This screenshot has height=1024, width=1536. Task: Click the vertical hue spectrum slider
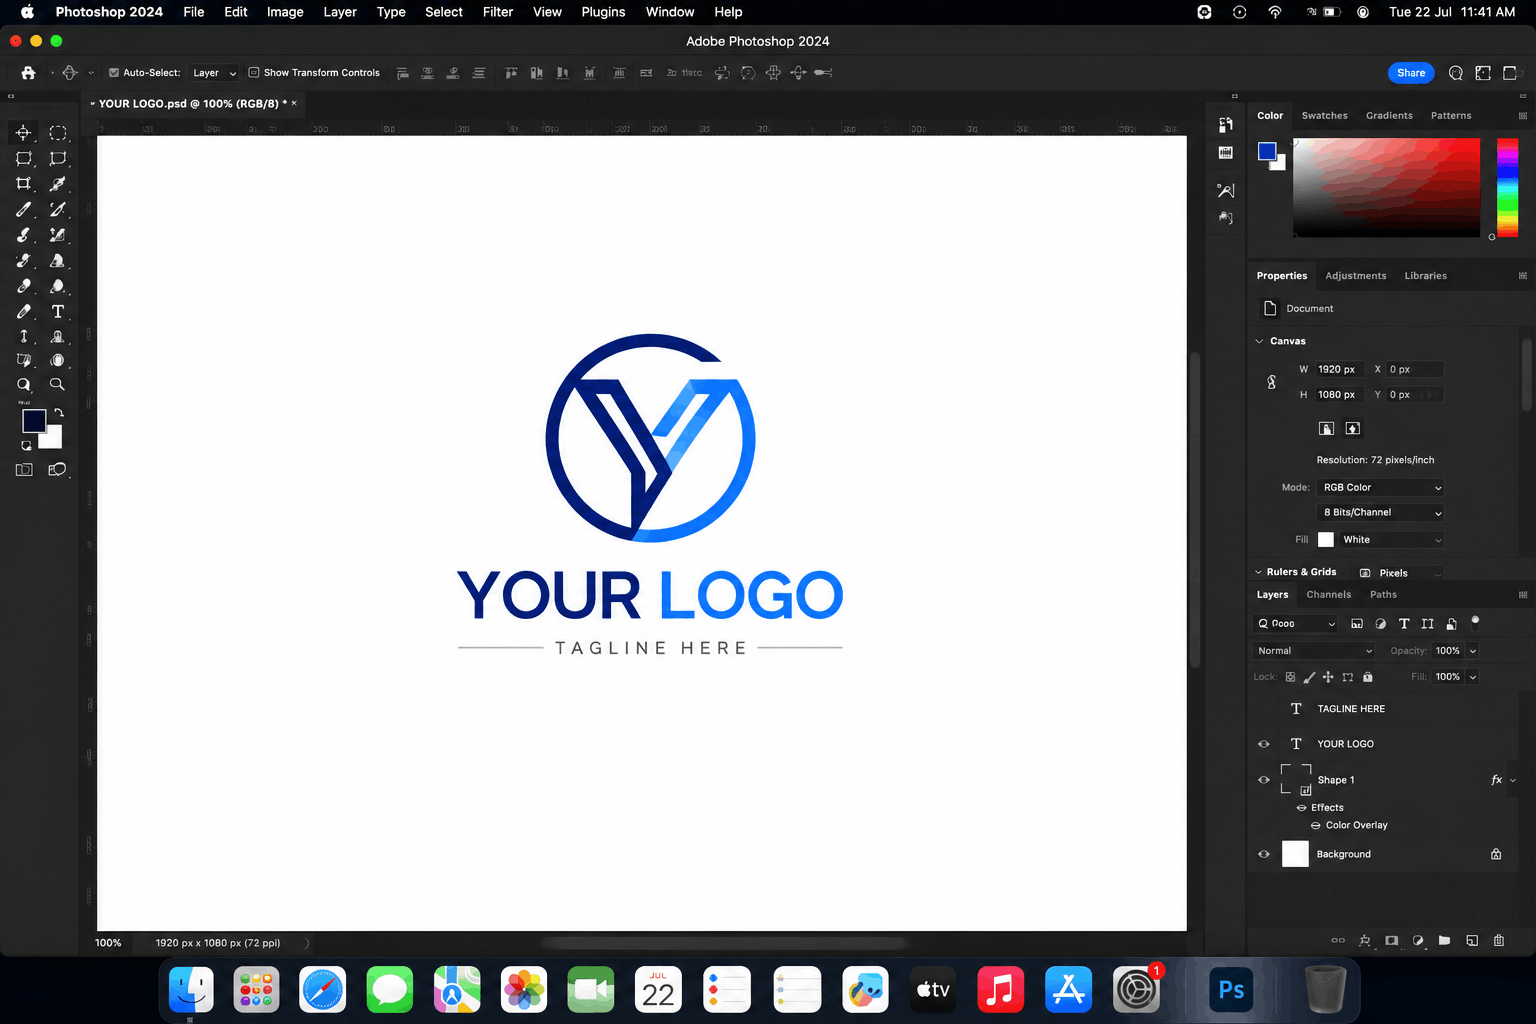point(1507,188)
